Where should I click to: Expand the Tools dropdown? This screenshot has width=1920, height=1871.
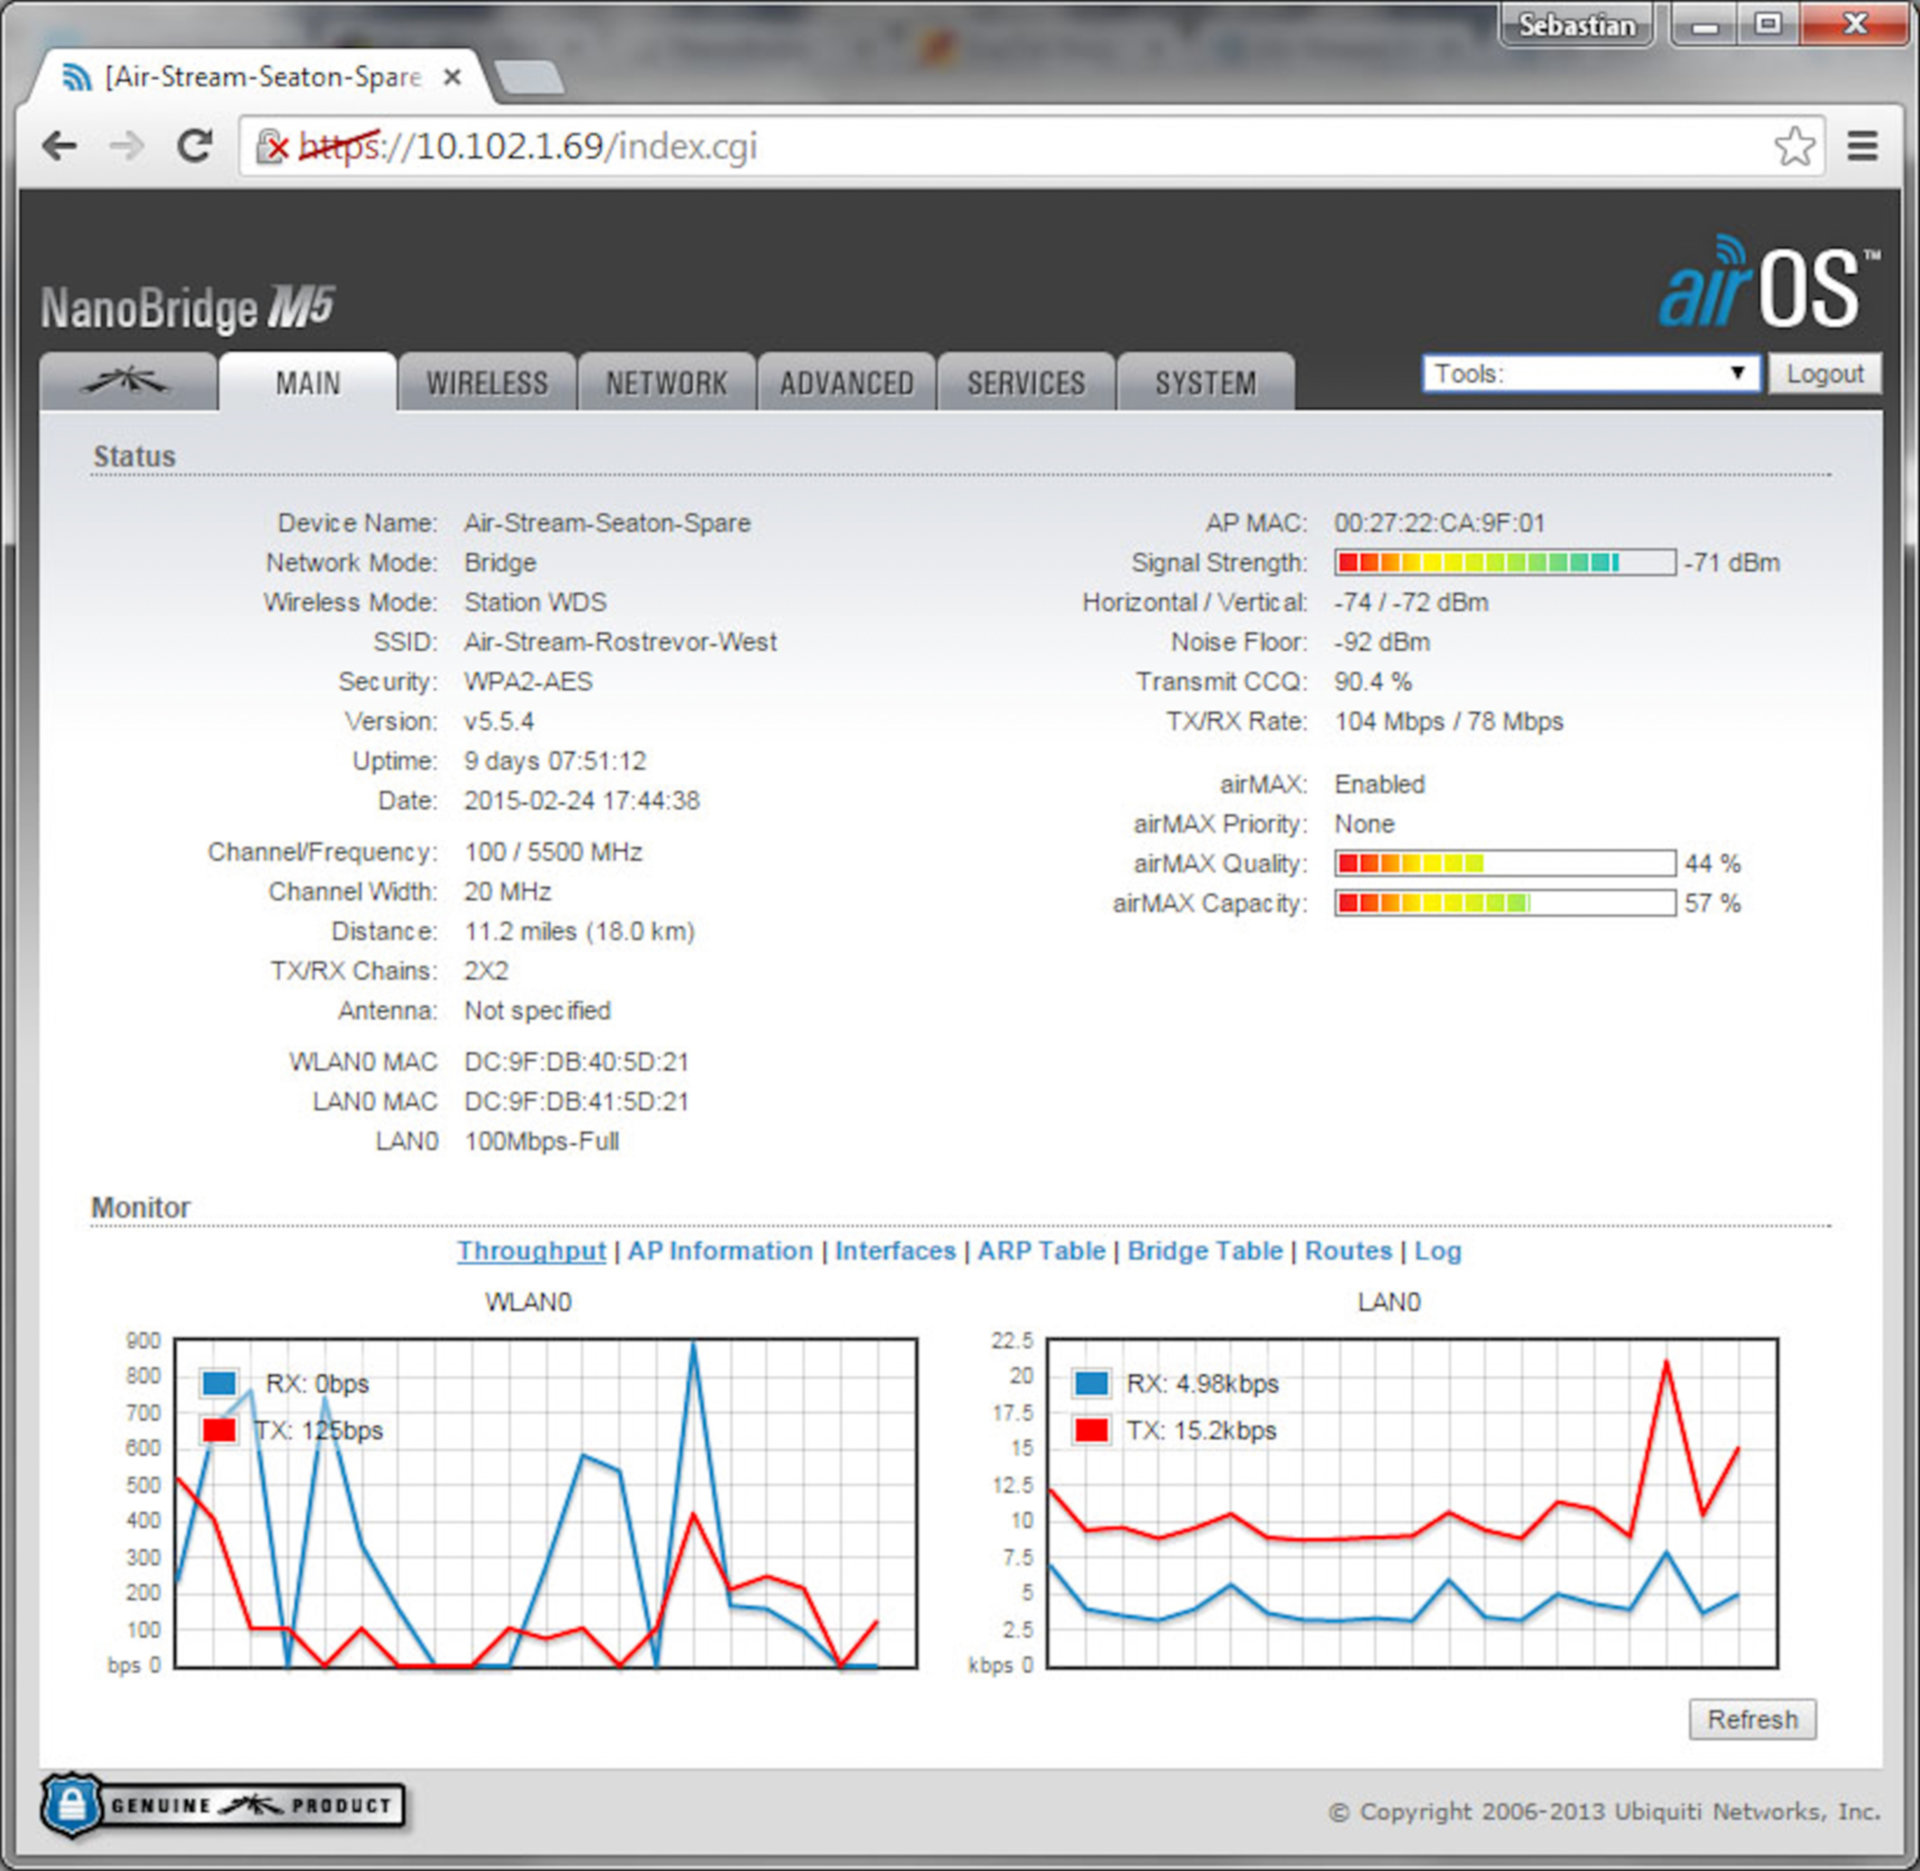tap(1591, 373)
